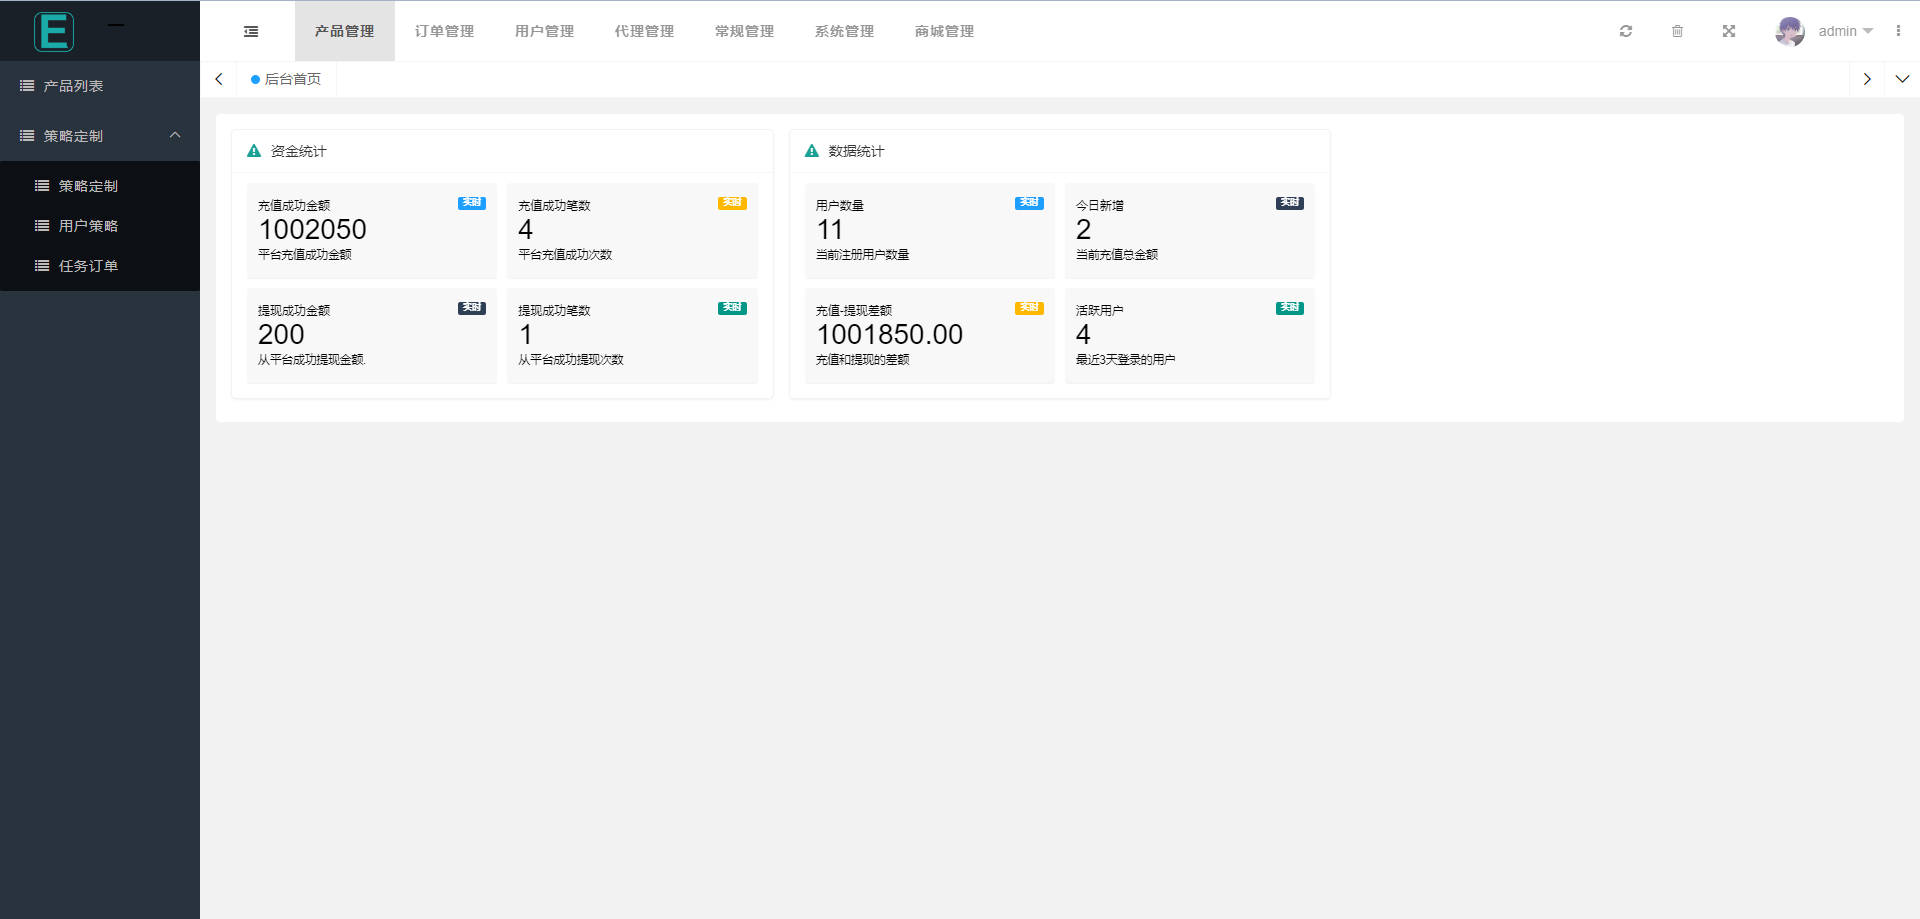Click the blue badge on 充值成功金额 card

coord(471,203)
